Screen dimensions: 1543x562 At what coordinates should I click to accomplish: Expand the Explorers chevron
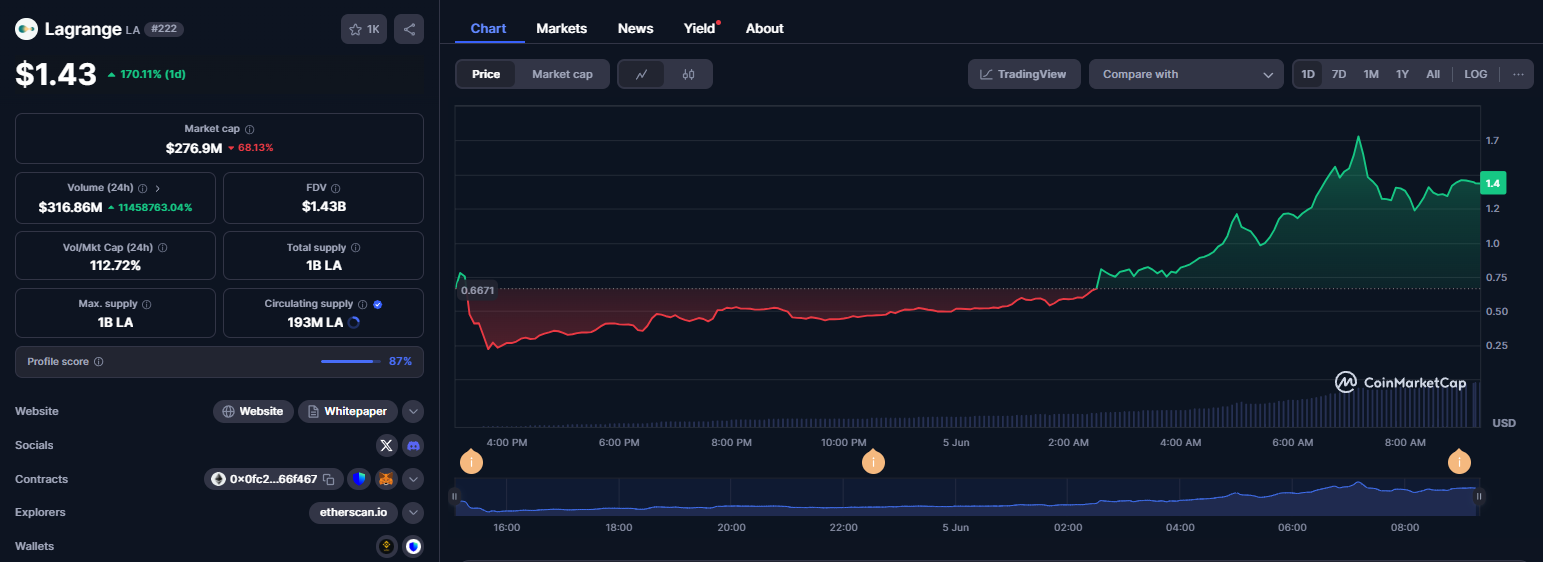(413, 512)
